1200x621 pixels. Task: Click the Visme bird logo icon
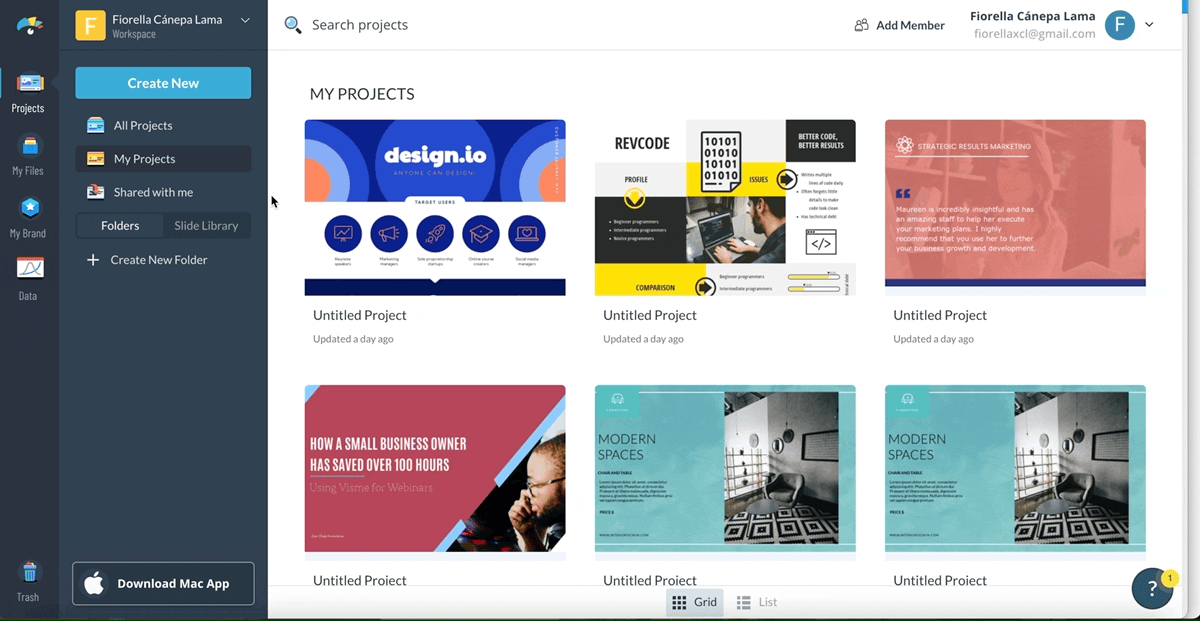coord(29,26)
